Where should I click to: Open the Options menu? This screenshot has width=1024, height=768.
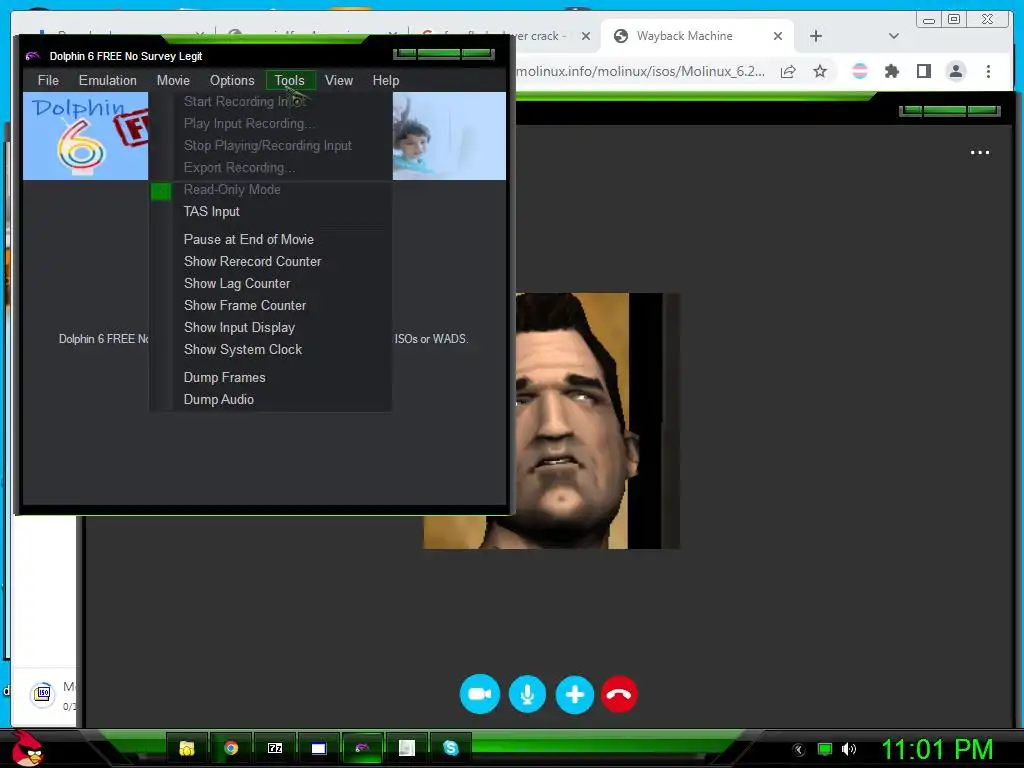point(232,80)
